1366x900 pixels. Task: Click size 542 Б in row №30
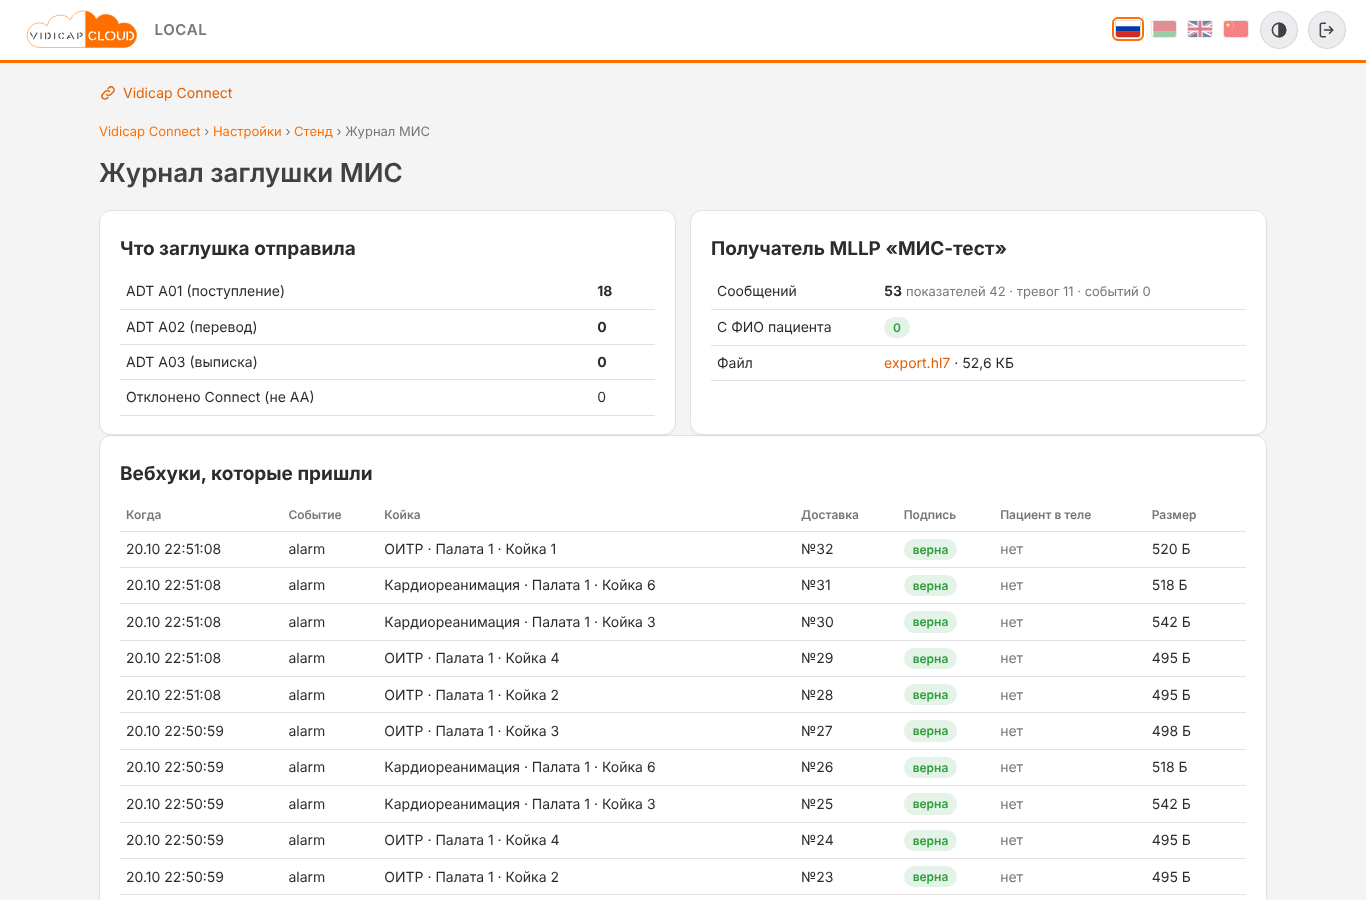tap(1171, 622)
